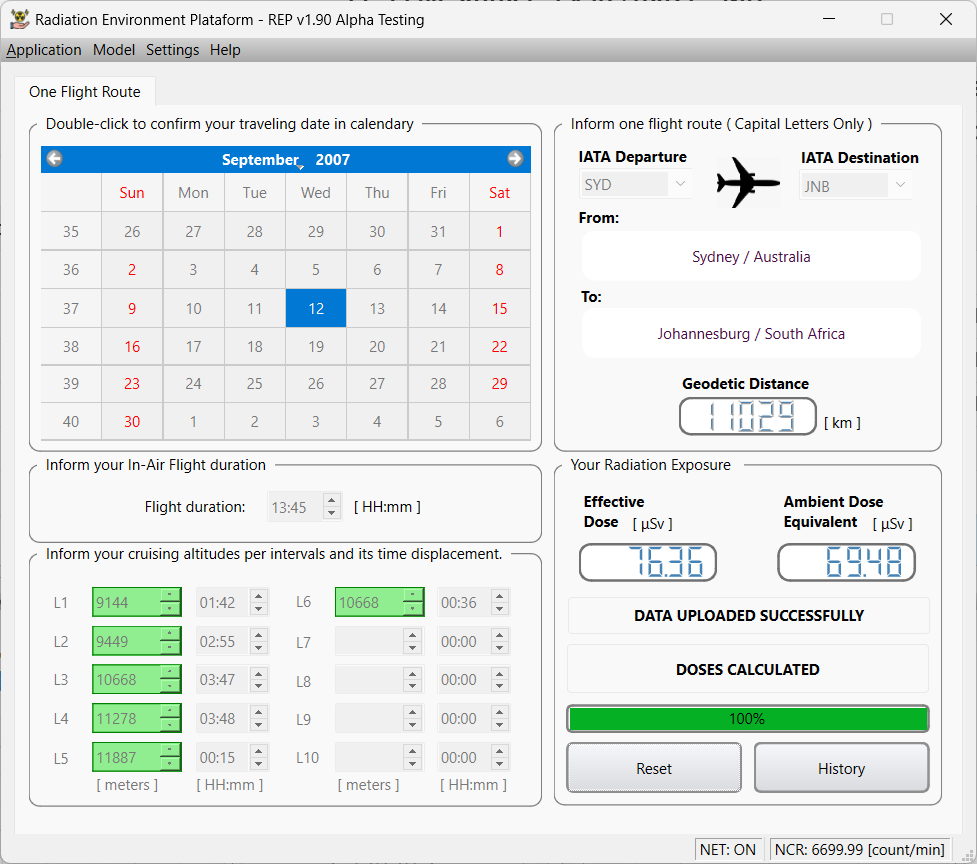Decrease the L6 altitude value with down arrow
This screenshot has width=977, height=864.
[x=413, y=609]
